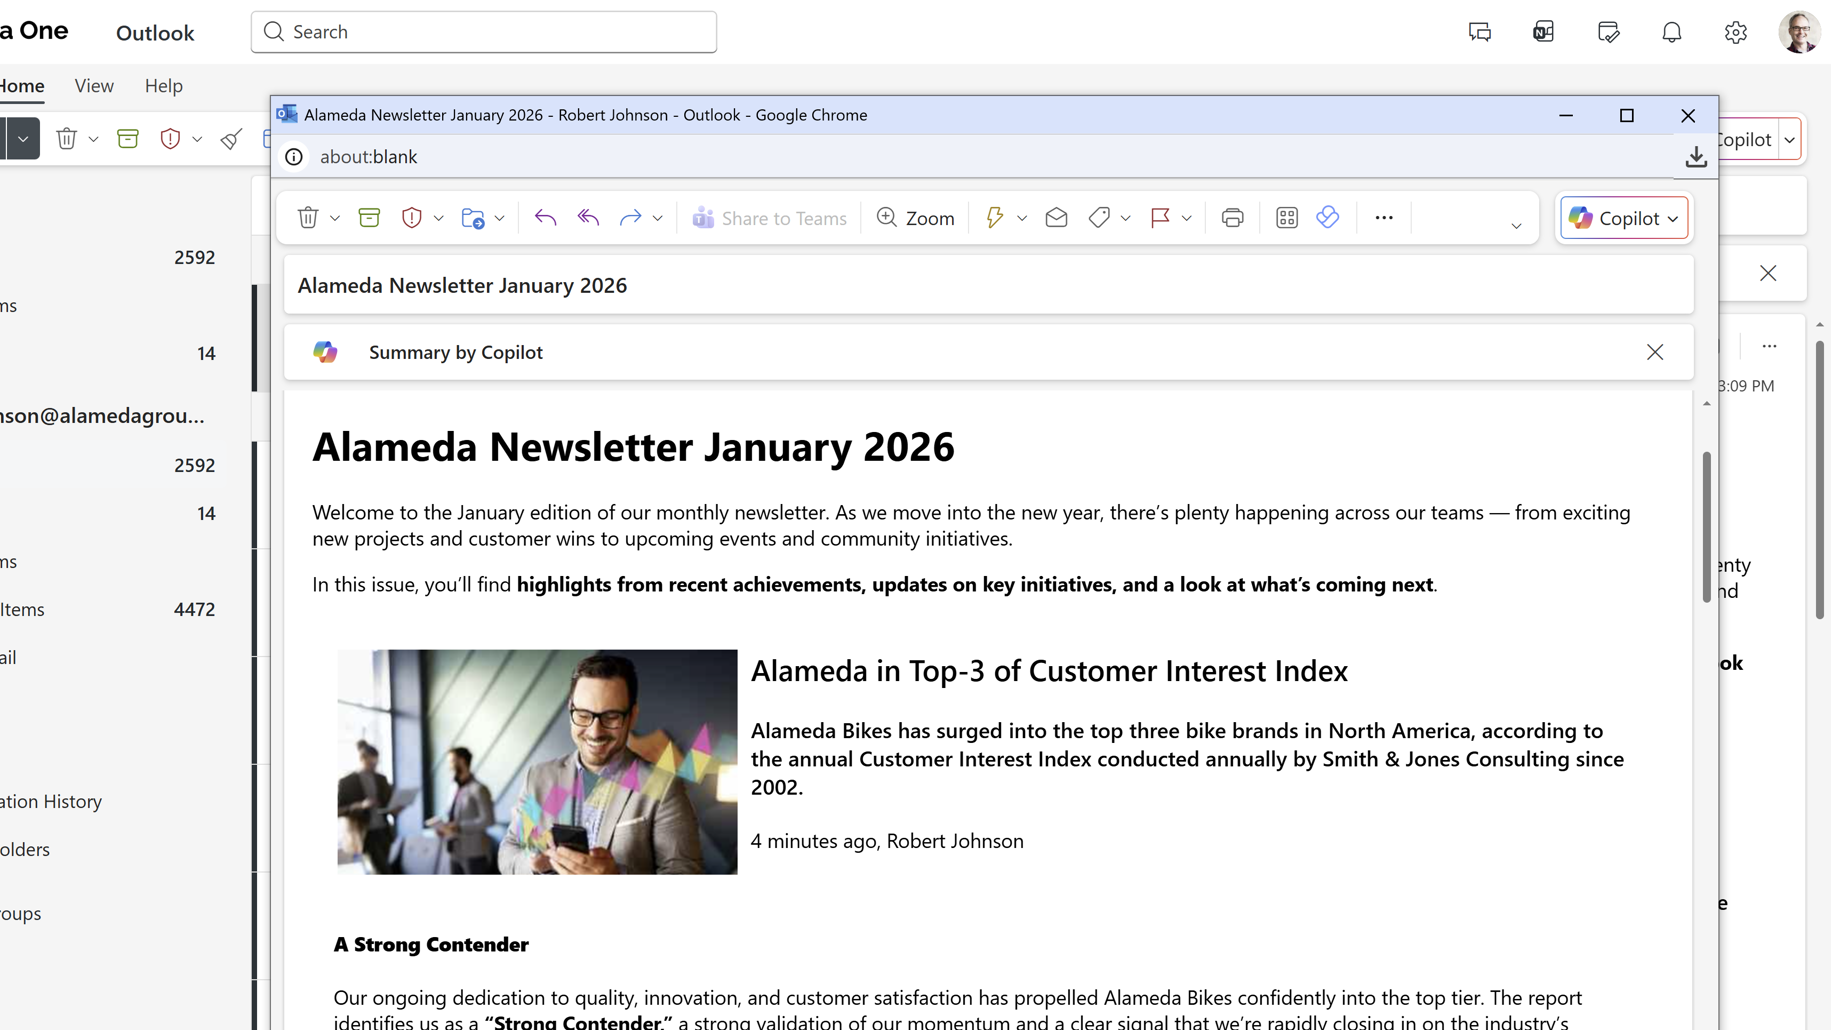The width and height of the screenshot is (1831, 1030).
Task: Open My Day tasks icon in header
Action: tap(1608, 32)
